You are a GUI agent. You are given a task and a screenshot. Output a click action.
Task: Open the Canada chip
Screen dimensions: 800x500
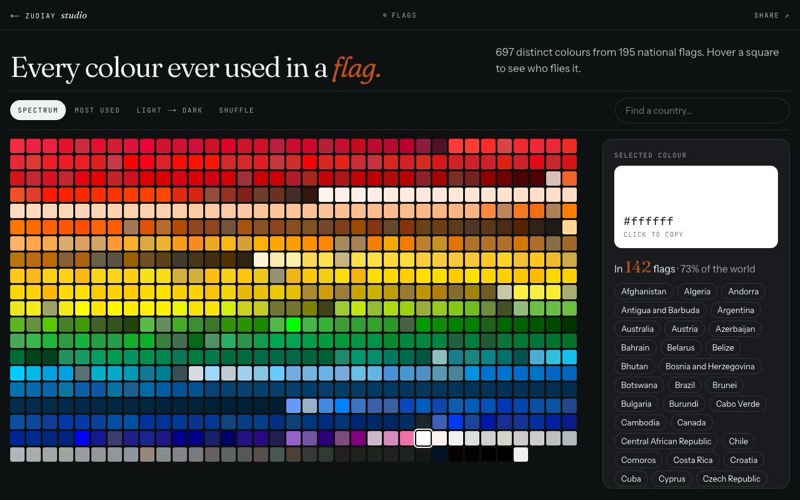point(691,422)
